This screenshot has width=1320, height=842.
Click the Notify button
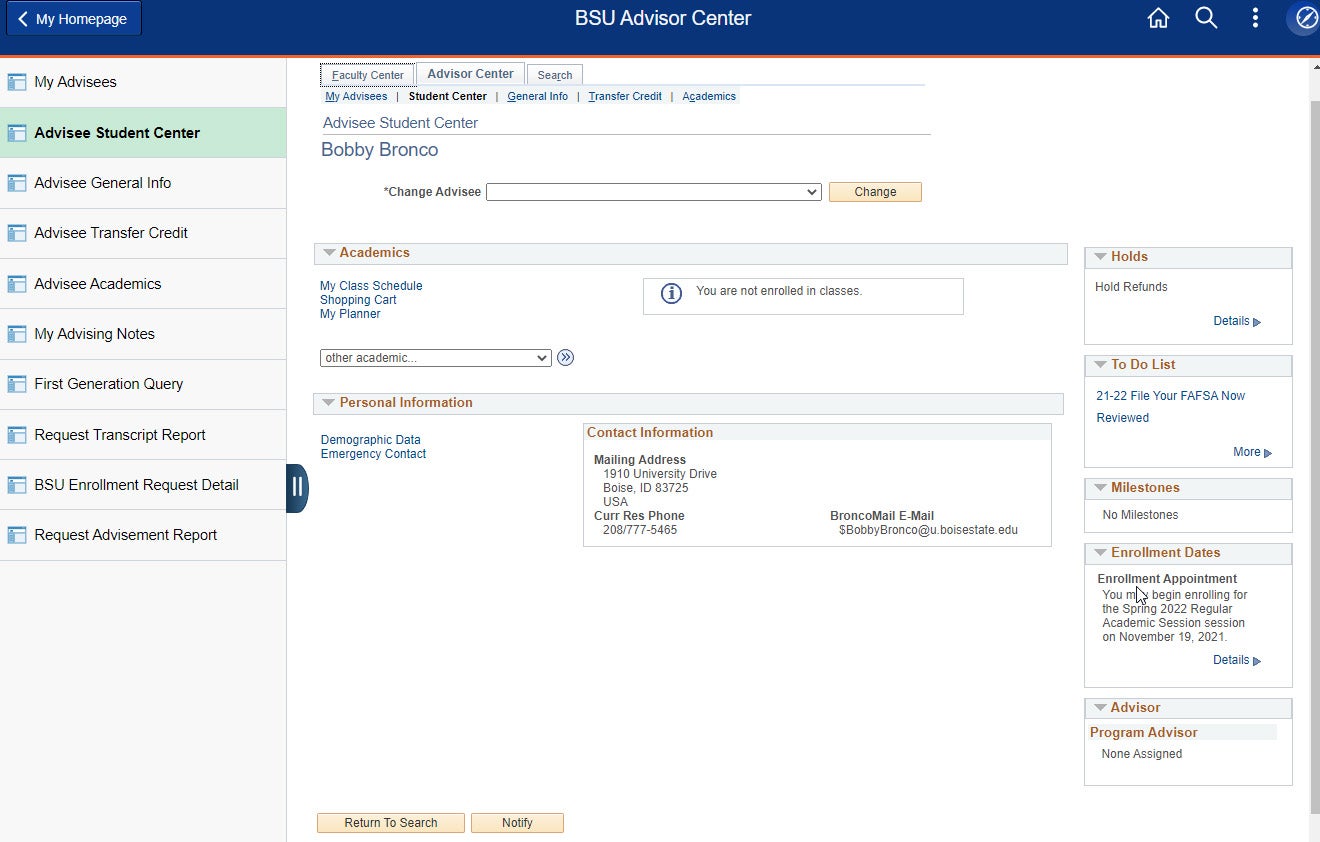pyautogui.click(x=517, y=823)
